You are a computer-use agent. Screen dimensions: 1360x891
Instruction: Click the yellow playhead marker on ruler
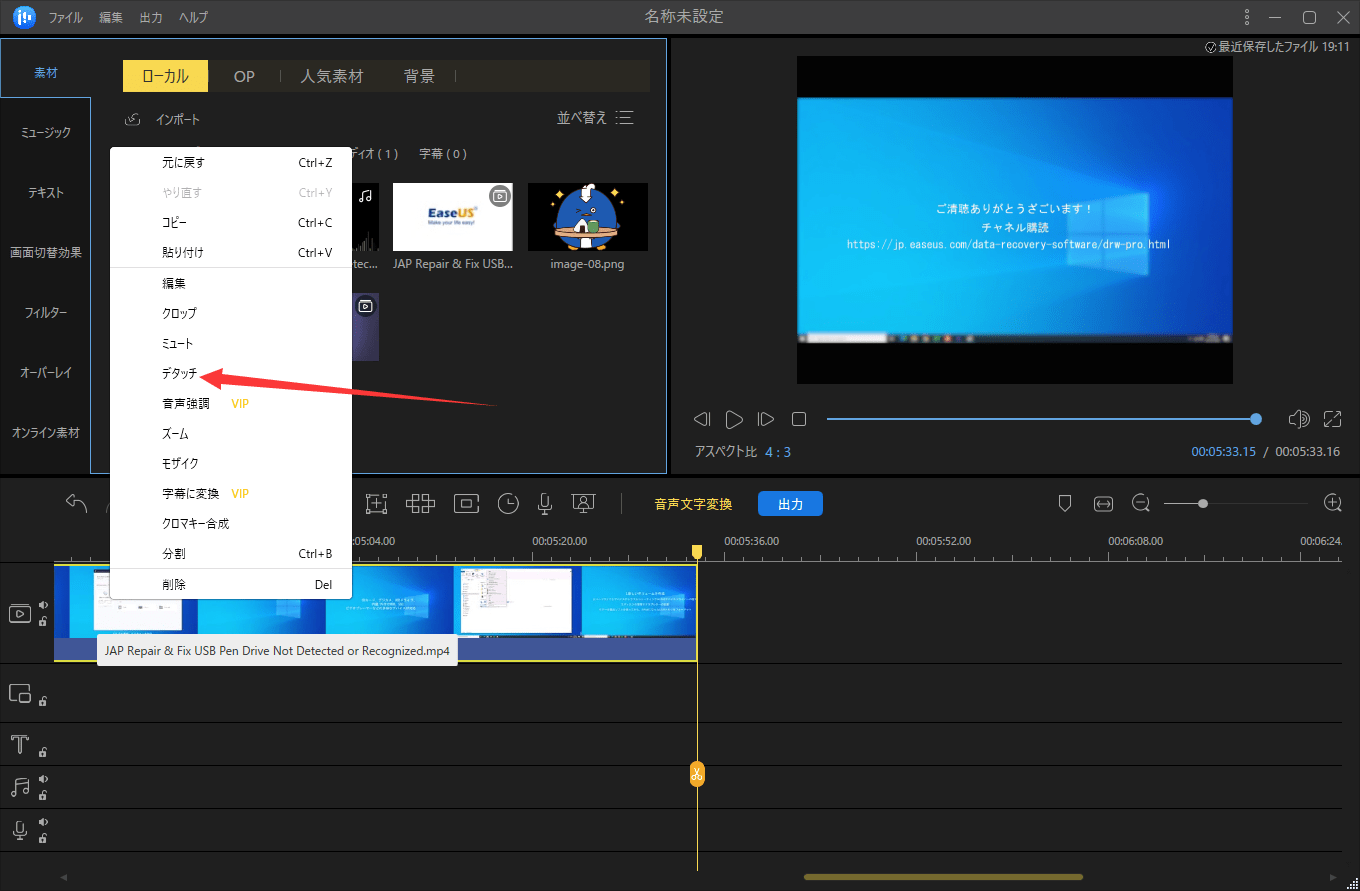[x=697, y=552]
